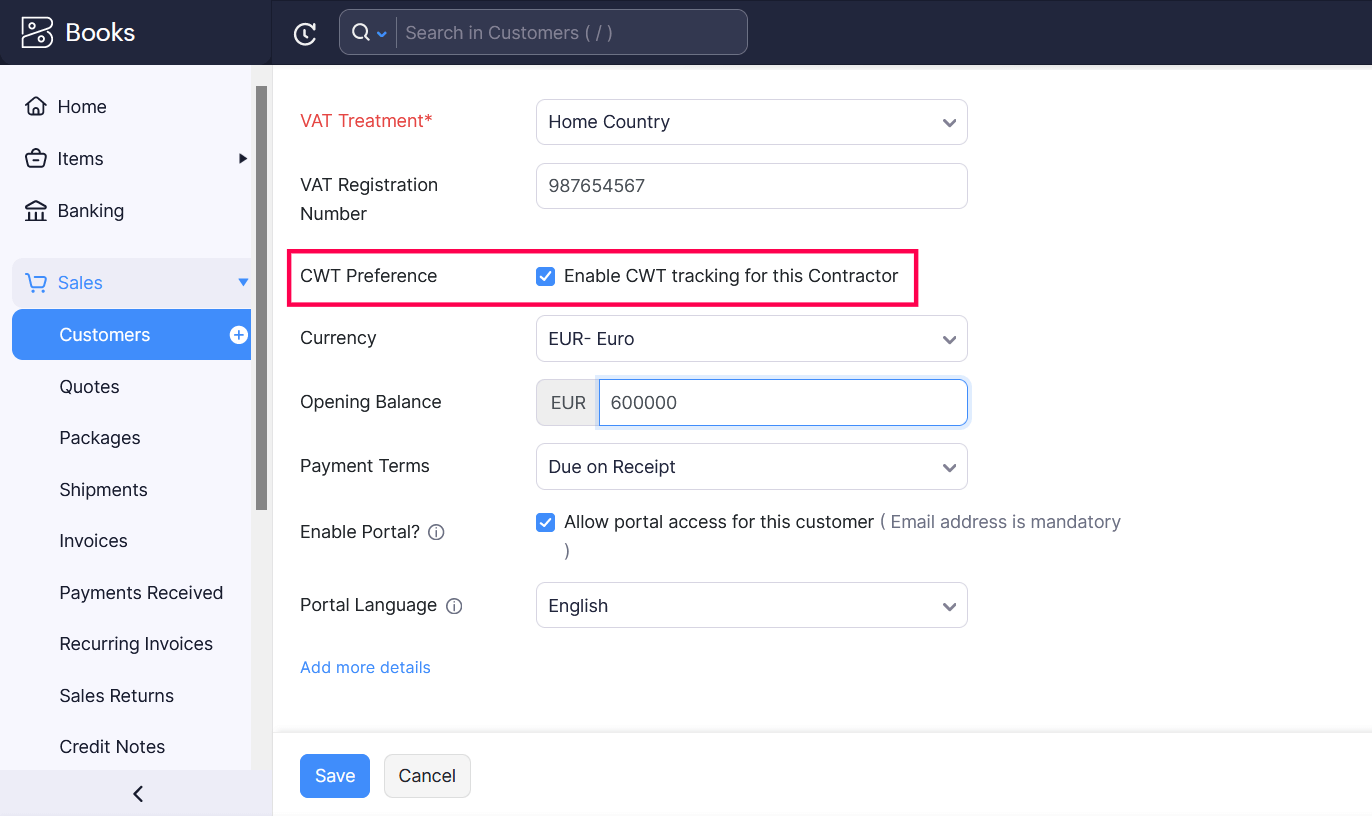
Task: Show Enable Portal info tooltip icon
Action: [x=436, y=533]
